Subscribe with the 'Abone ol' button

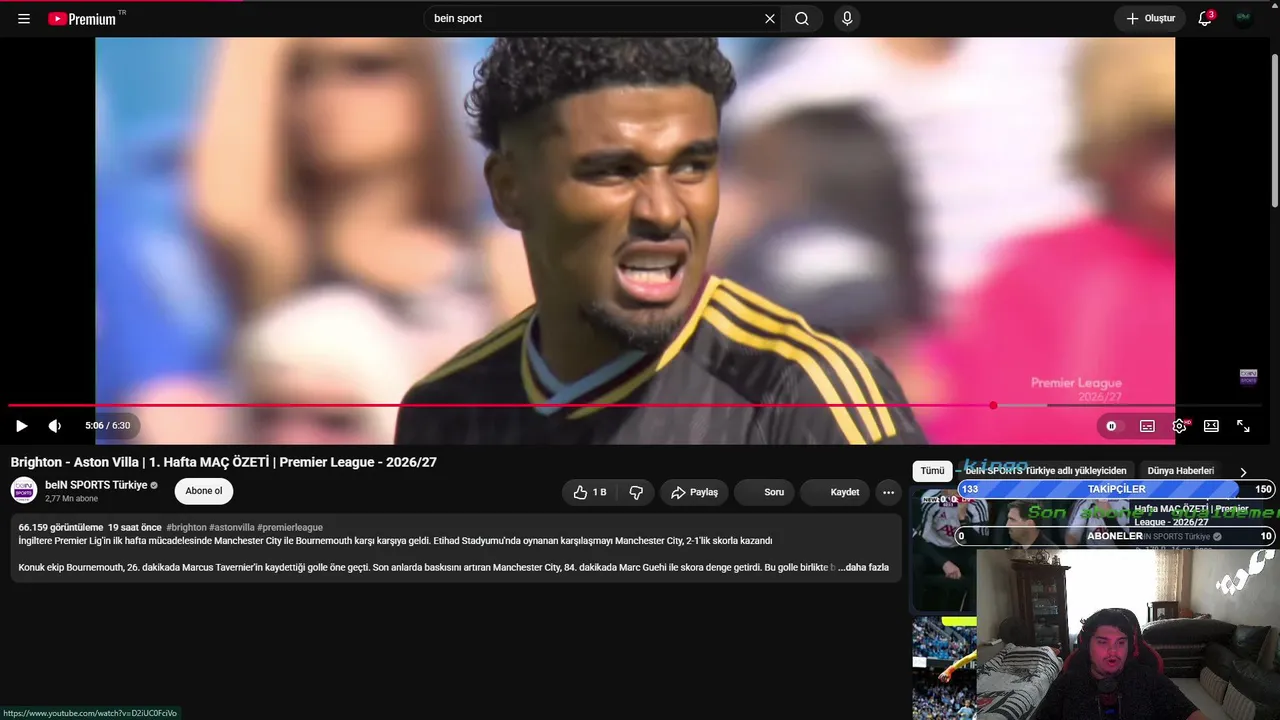(204, 491)
